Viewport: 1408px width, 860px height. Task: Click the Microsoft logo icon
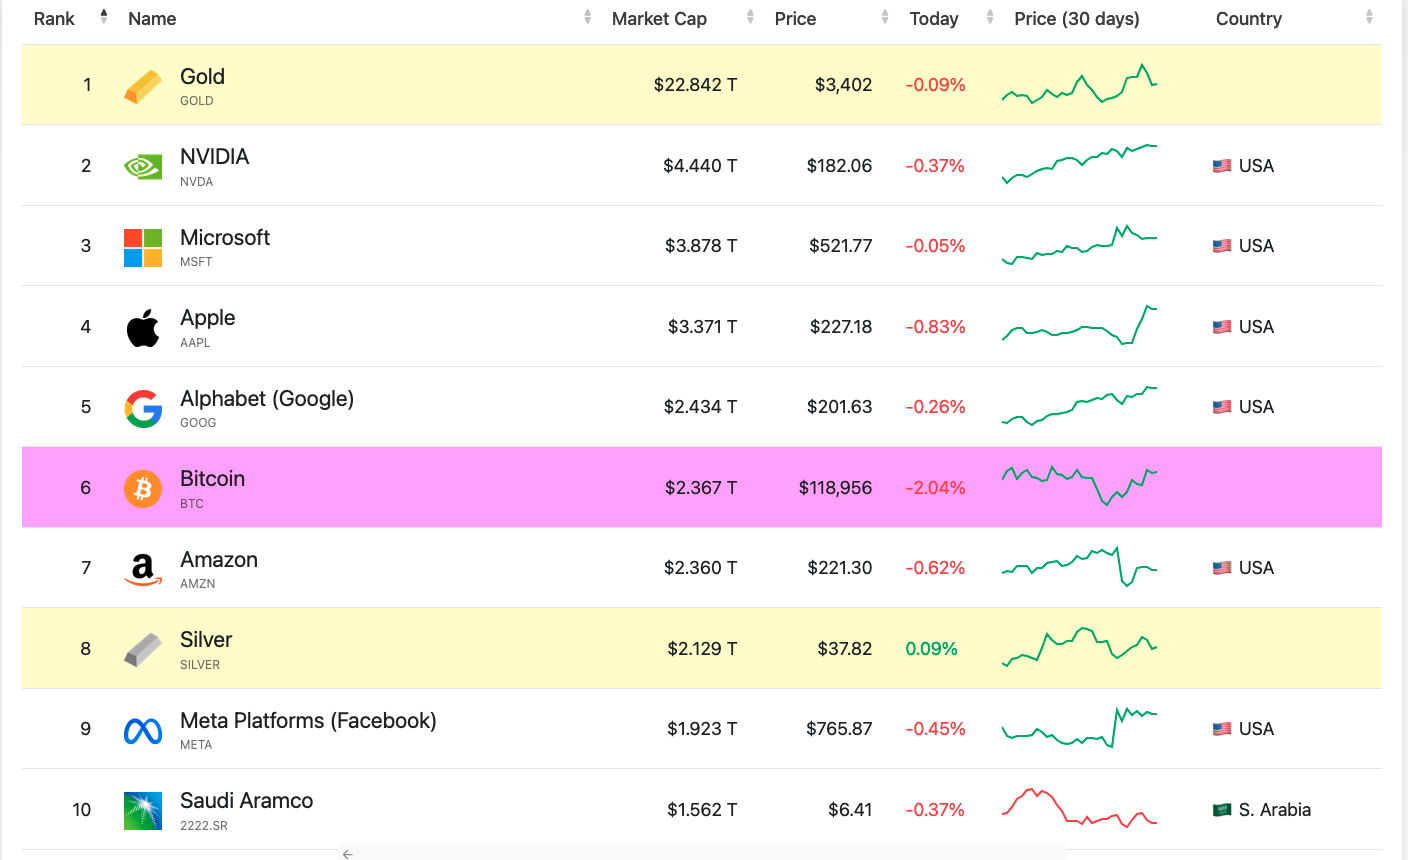[x=143, y=247]
